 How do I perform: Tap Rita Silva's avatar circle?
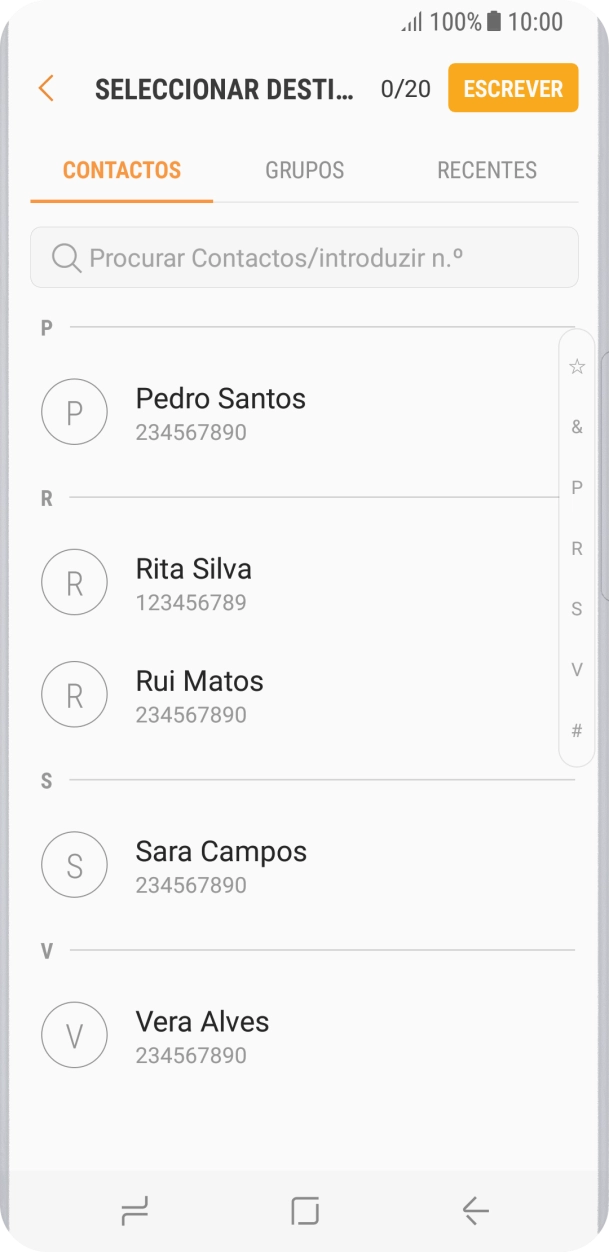point(74,582)
